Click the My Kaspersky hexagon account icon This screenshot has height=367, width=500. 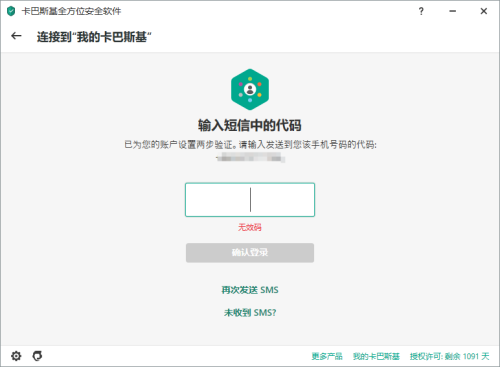pos(250,89)
